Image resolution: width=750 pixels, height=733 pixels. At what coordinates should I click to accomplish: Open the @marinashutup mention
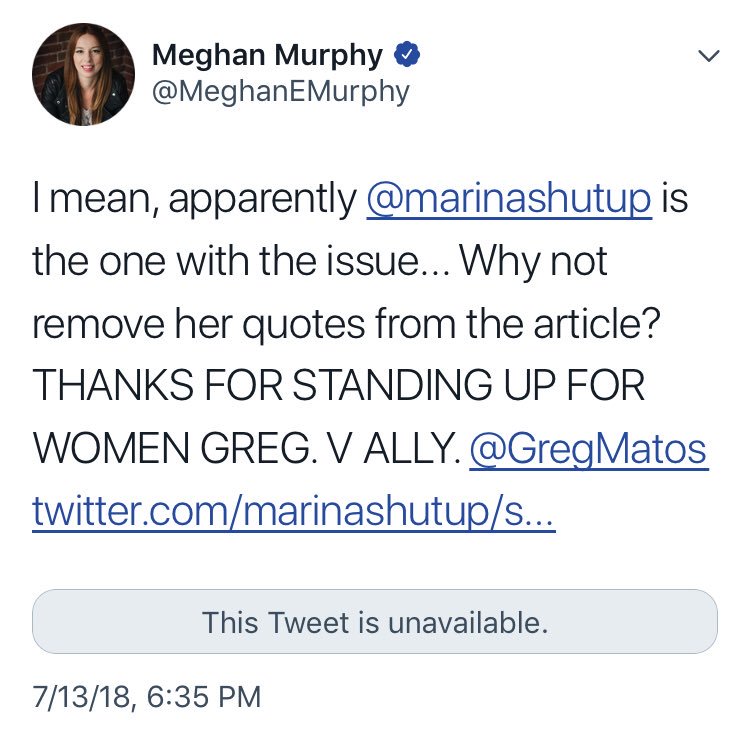pyautogui.click(x=510, y=201)
